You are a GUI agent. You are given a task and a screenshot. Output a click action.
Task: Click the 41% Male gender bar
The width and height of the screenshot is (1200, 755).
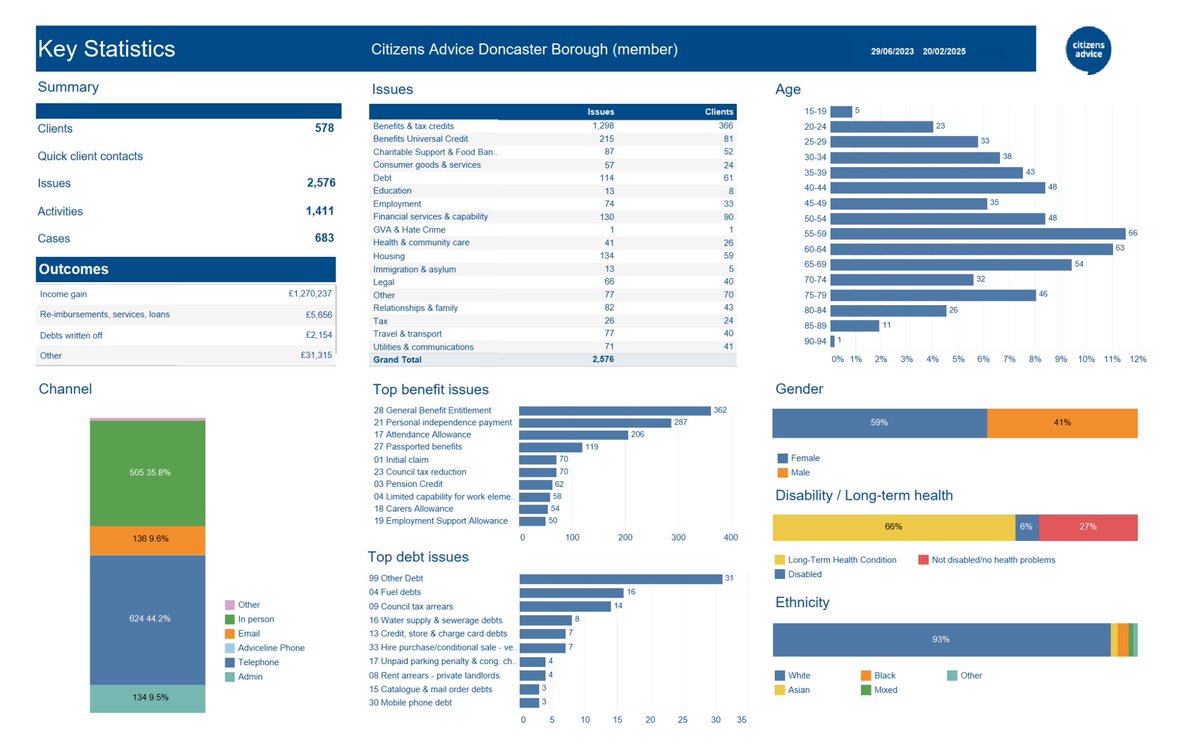pos(1062,423)
